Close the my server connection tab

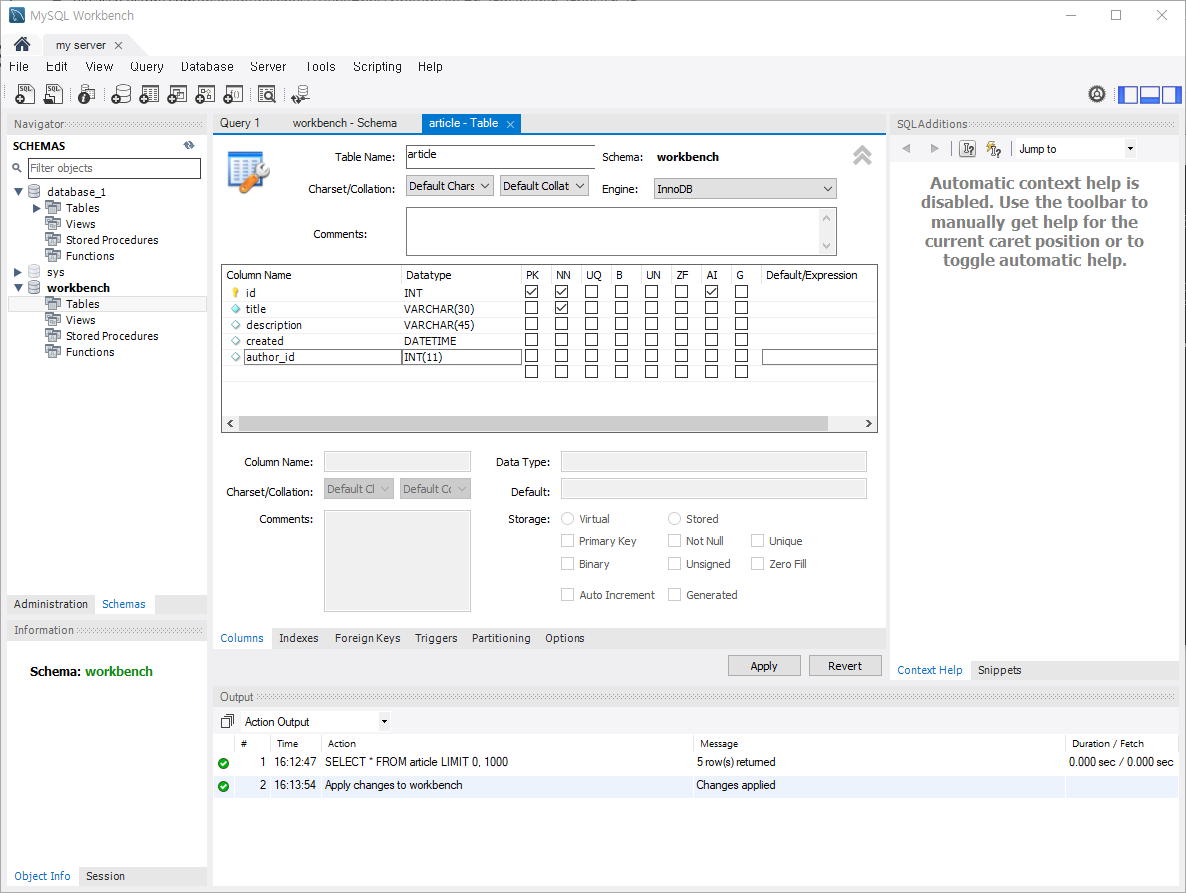(x=118, y=45)
